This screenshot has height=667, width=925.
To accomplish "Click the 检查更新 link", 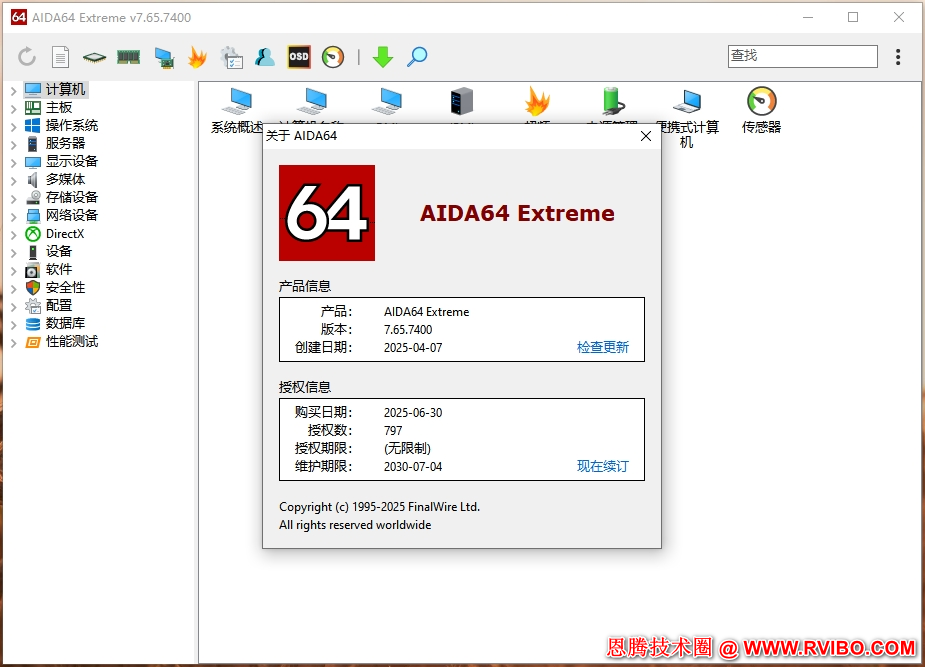I will (602, 347).
